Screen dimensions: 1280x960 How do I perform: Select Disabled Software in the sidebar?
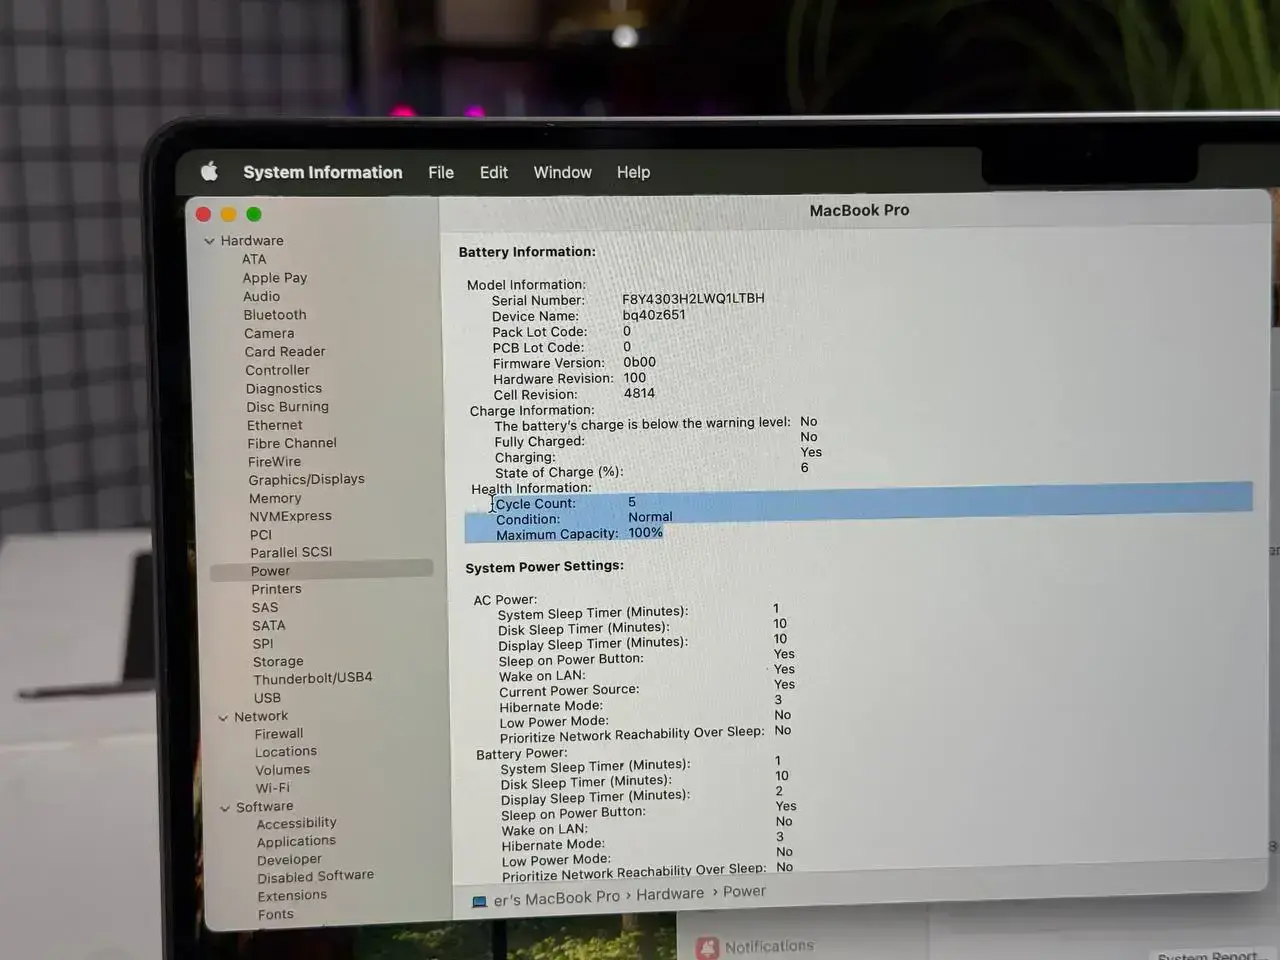click(x=315, y=877)
